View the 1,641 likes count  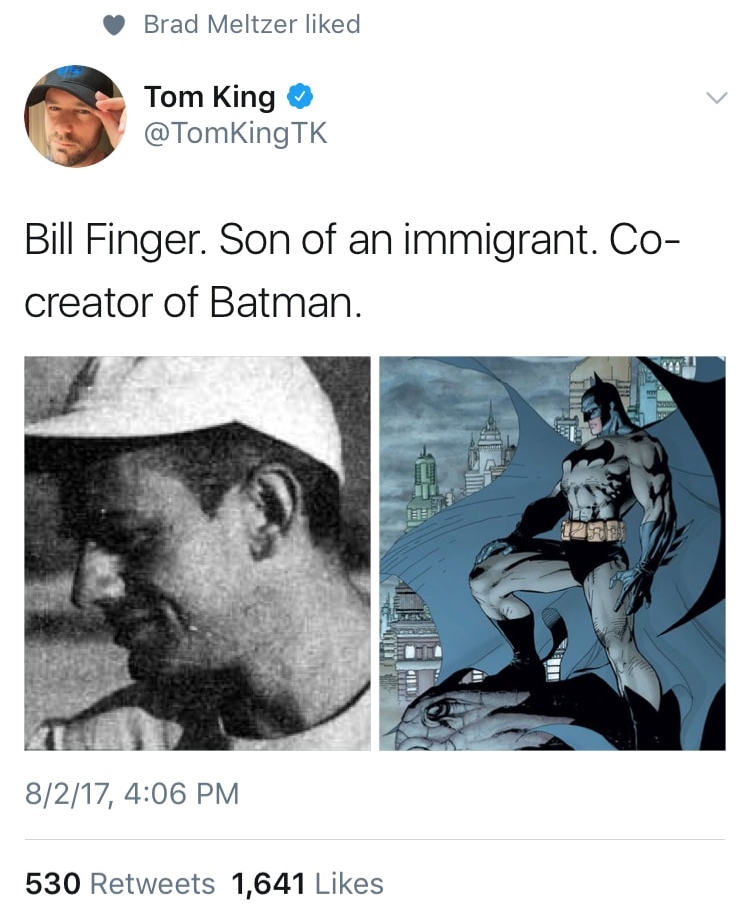(267, 883)
